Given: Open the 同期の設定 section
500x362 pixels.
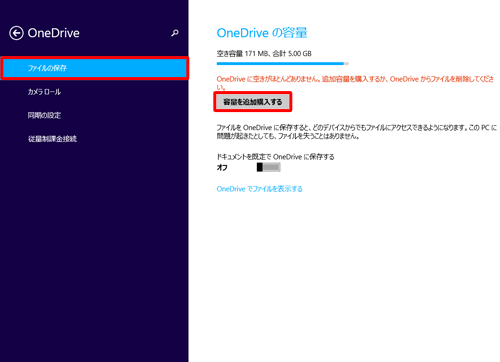Looking at the screenshot, I should (44, 115).
